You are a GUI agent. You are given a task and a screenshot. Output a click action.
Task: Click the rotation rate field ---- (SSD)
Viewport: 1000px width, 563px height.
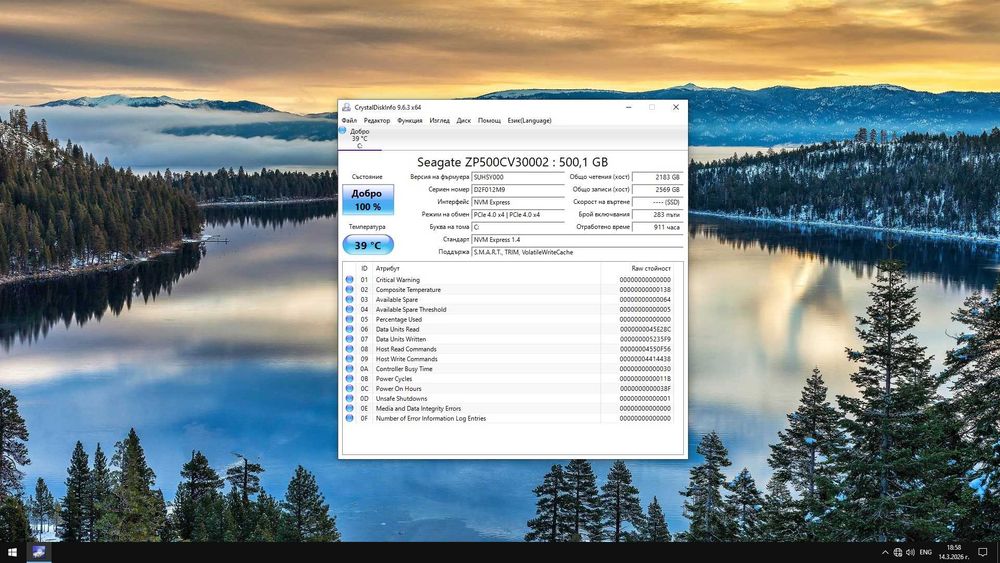tap(658, 202)
